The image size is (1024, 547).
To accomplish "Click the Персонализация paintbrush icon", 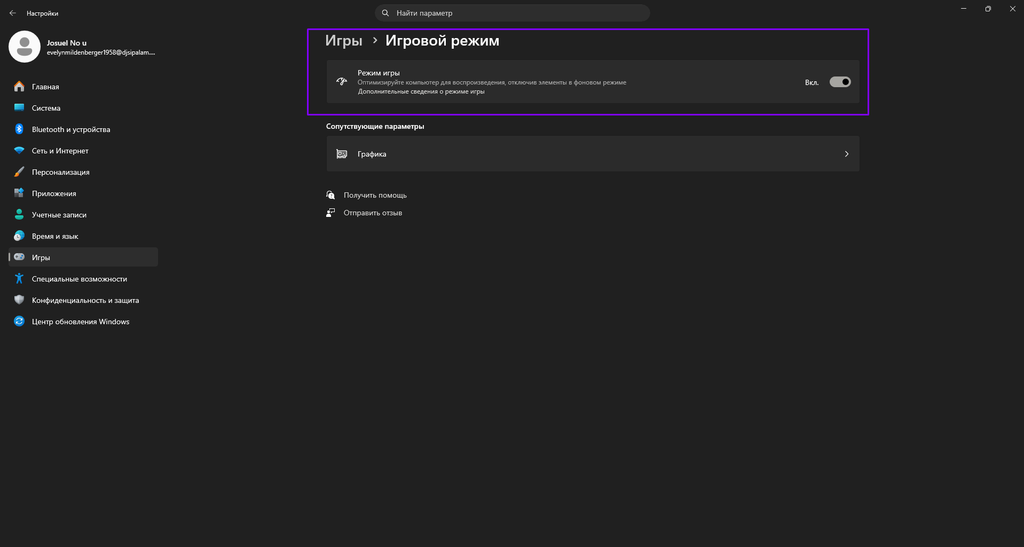I will [x=19, y=172].
